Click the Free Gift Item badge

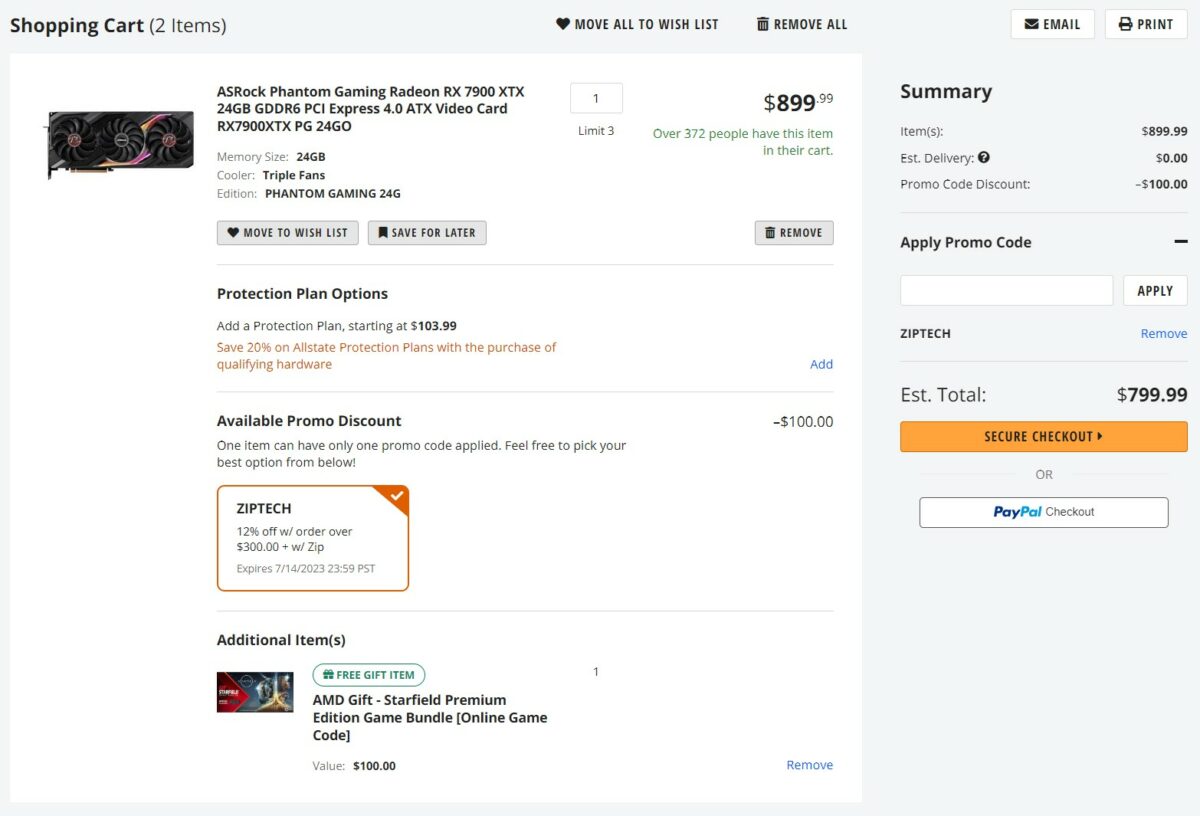tap(369, 675)
